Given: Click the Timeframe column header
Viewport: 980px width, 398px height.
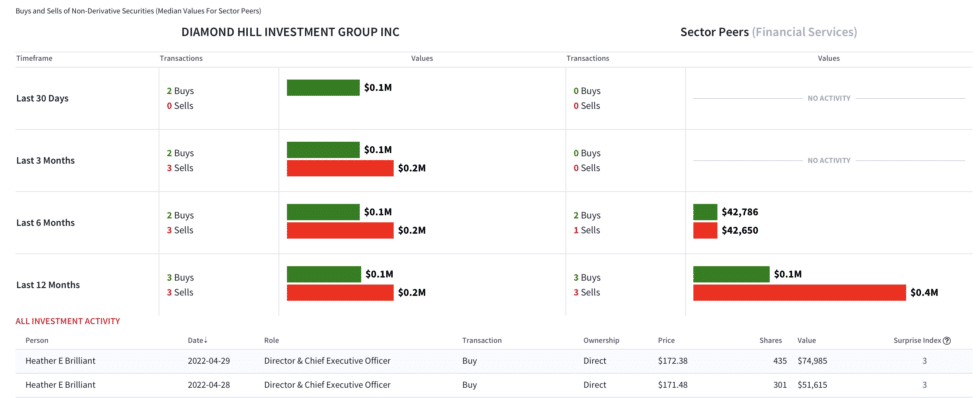Looking at the screenshot, I should [x=34, y=58].
